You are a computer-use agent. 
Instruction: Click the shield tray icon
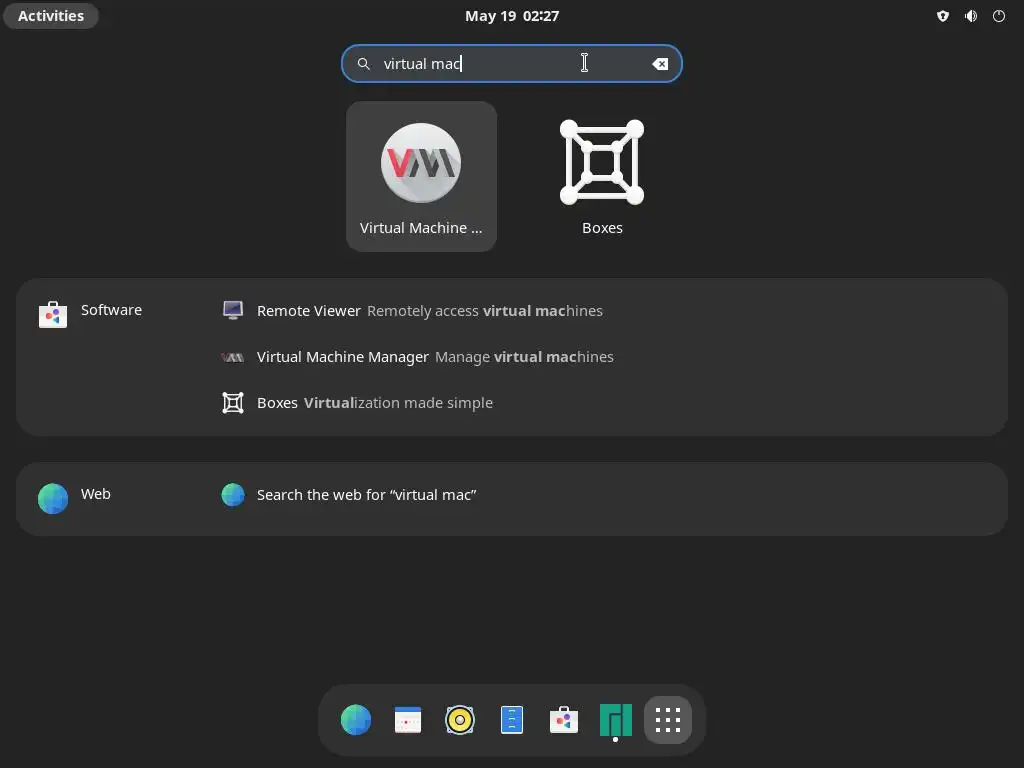(x=942, y=16)
